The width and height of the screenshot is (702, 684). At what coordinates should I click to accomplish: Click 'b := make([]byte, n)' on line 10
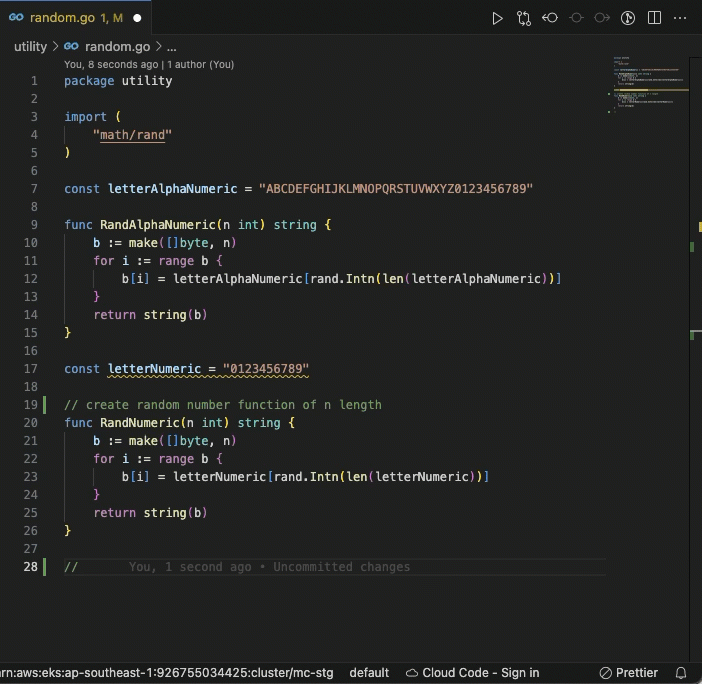pos(164,243)
